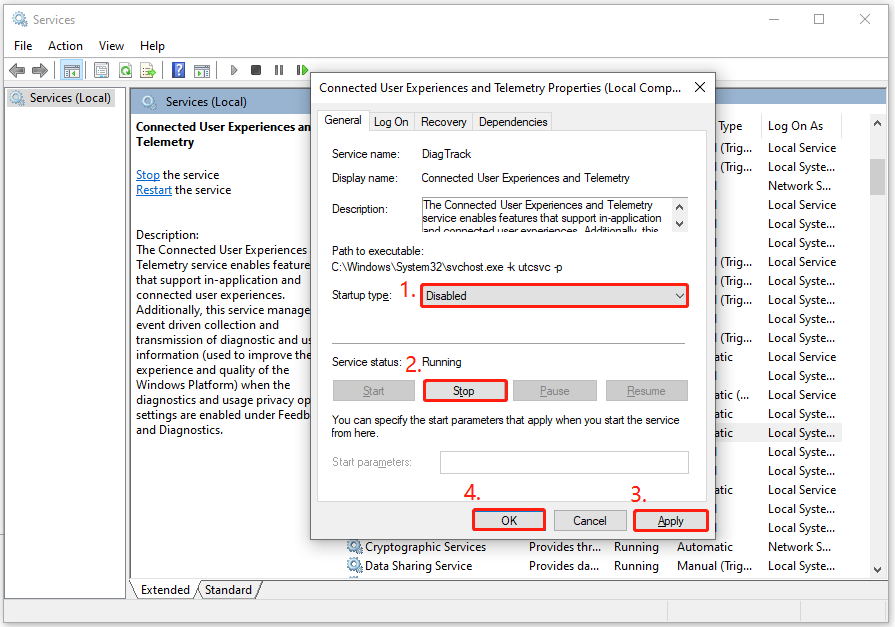Image resolution: width=895 pixels, height=627 pixels.
Task: Switch to the Log On tab
Action: (391, 122)
